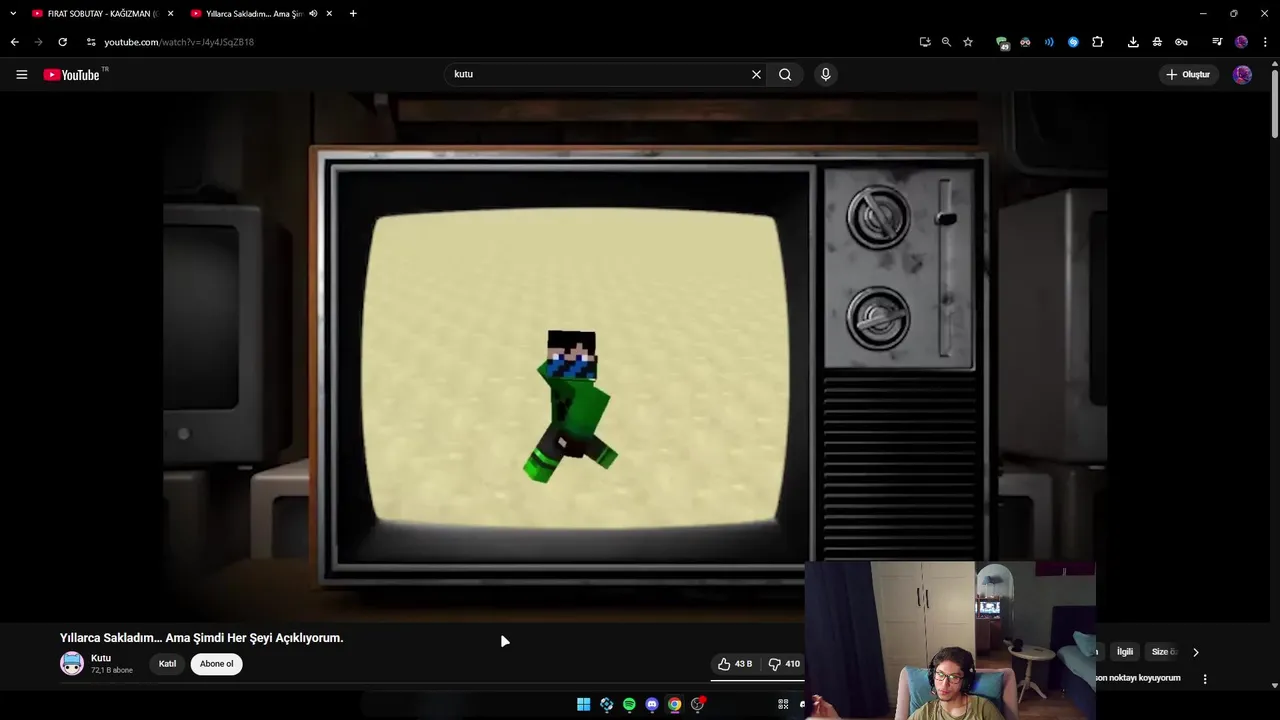Open extension with 49 badge
Screen dimensions: 1280x720
click(x=1002, y=42)
